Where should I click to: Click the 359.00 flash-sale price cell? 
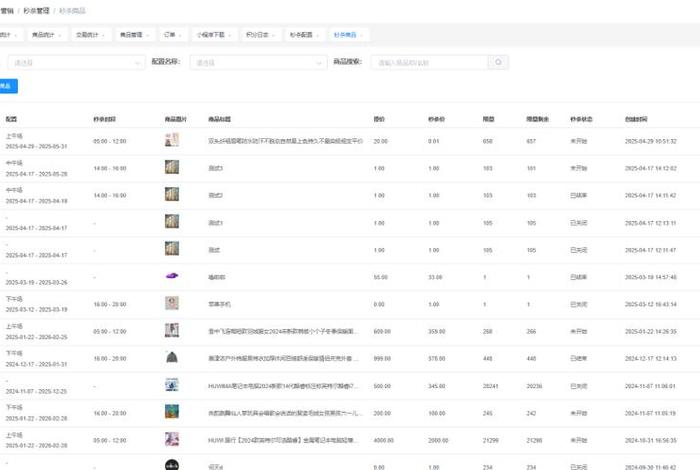(437, 332)
